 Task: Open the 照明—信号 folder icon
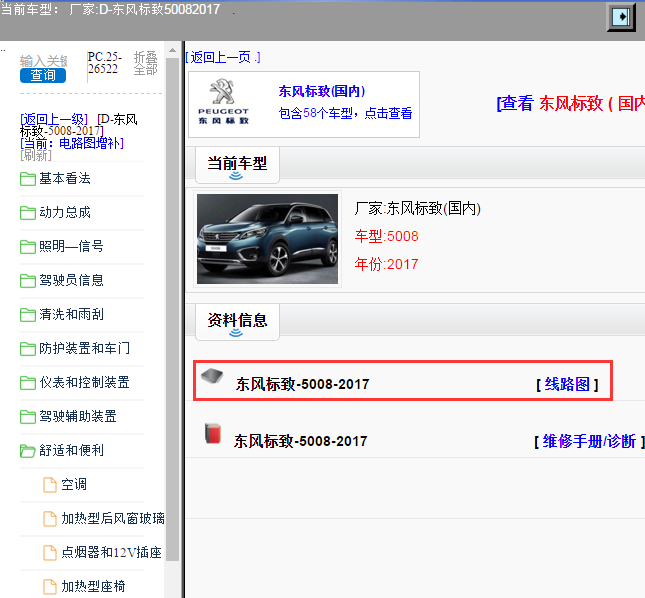coord(28,247)
